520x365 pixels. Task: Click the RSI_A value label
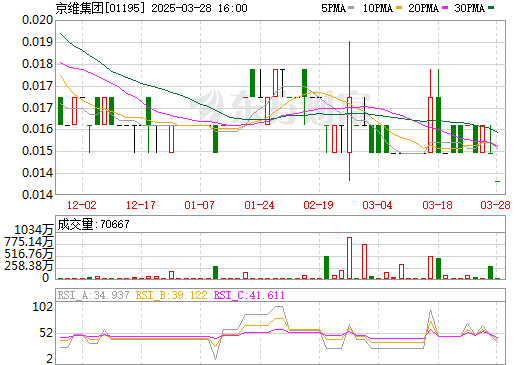tap(93, 295)
